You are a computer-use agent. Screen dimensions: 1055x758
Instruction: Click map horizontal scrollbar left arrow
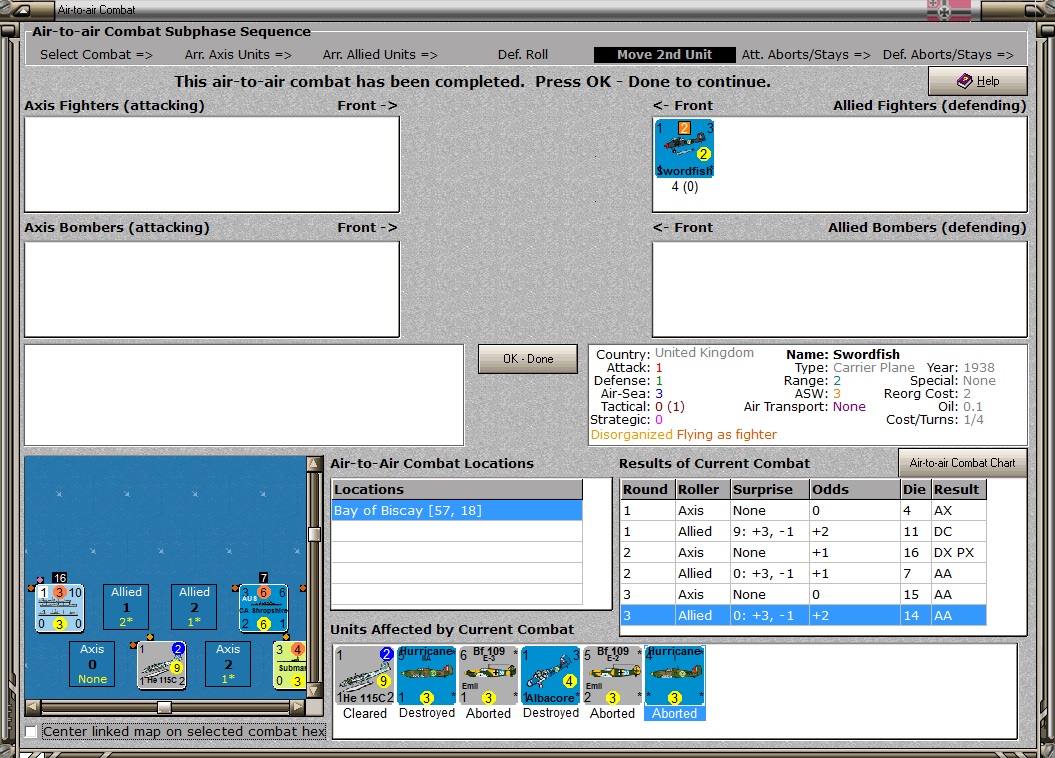coord(32,707)
